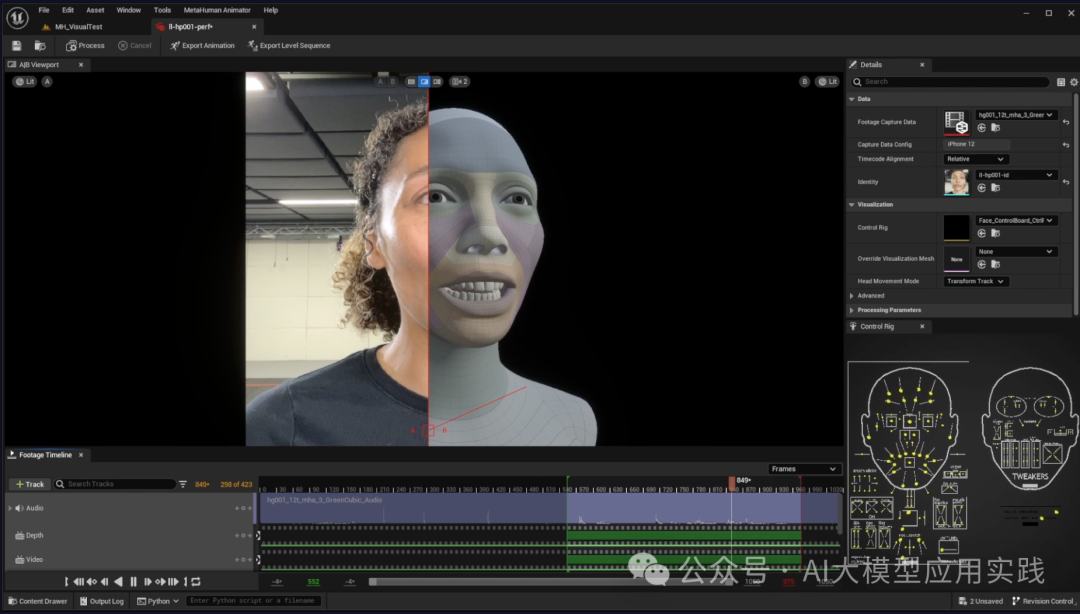Expand the Audio track
The height and width of the screenshot is (614, 1080).
point(10,508)
